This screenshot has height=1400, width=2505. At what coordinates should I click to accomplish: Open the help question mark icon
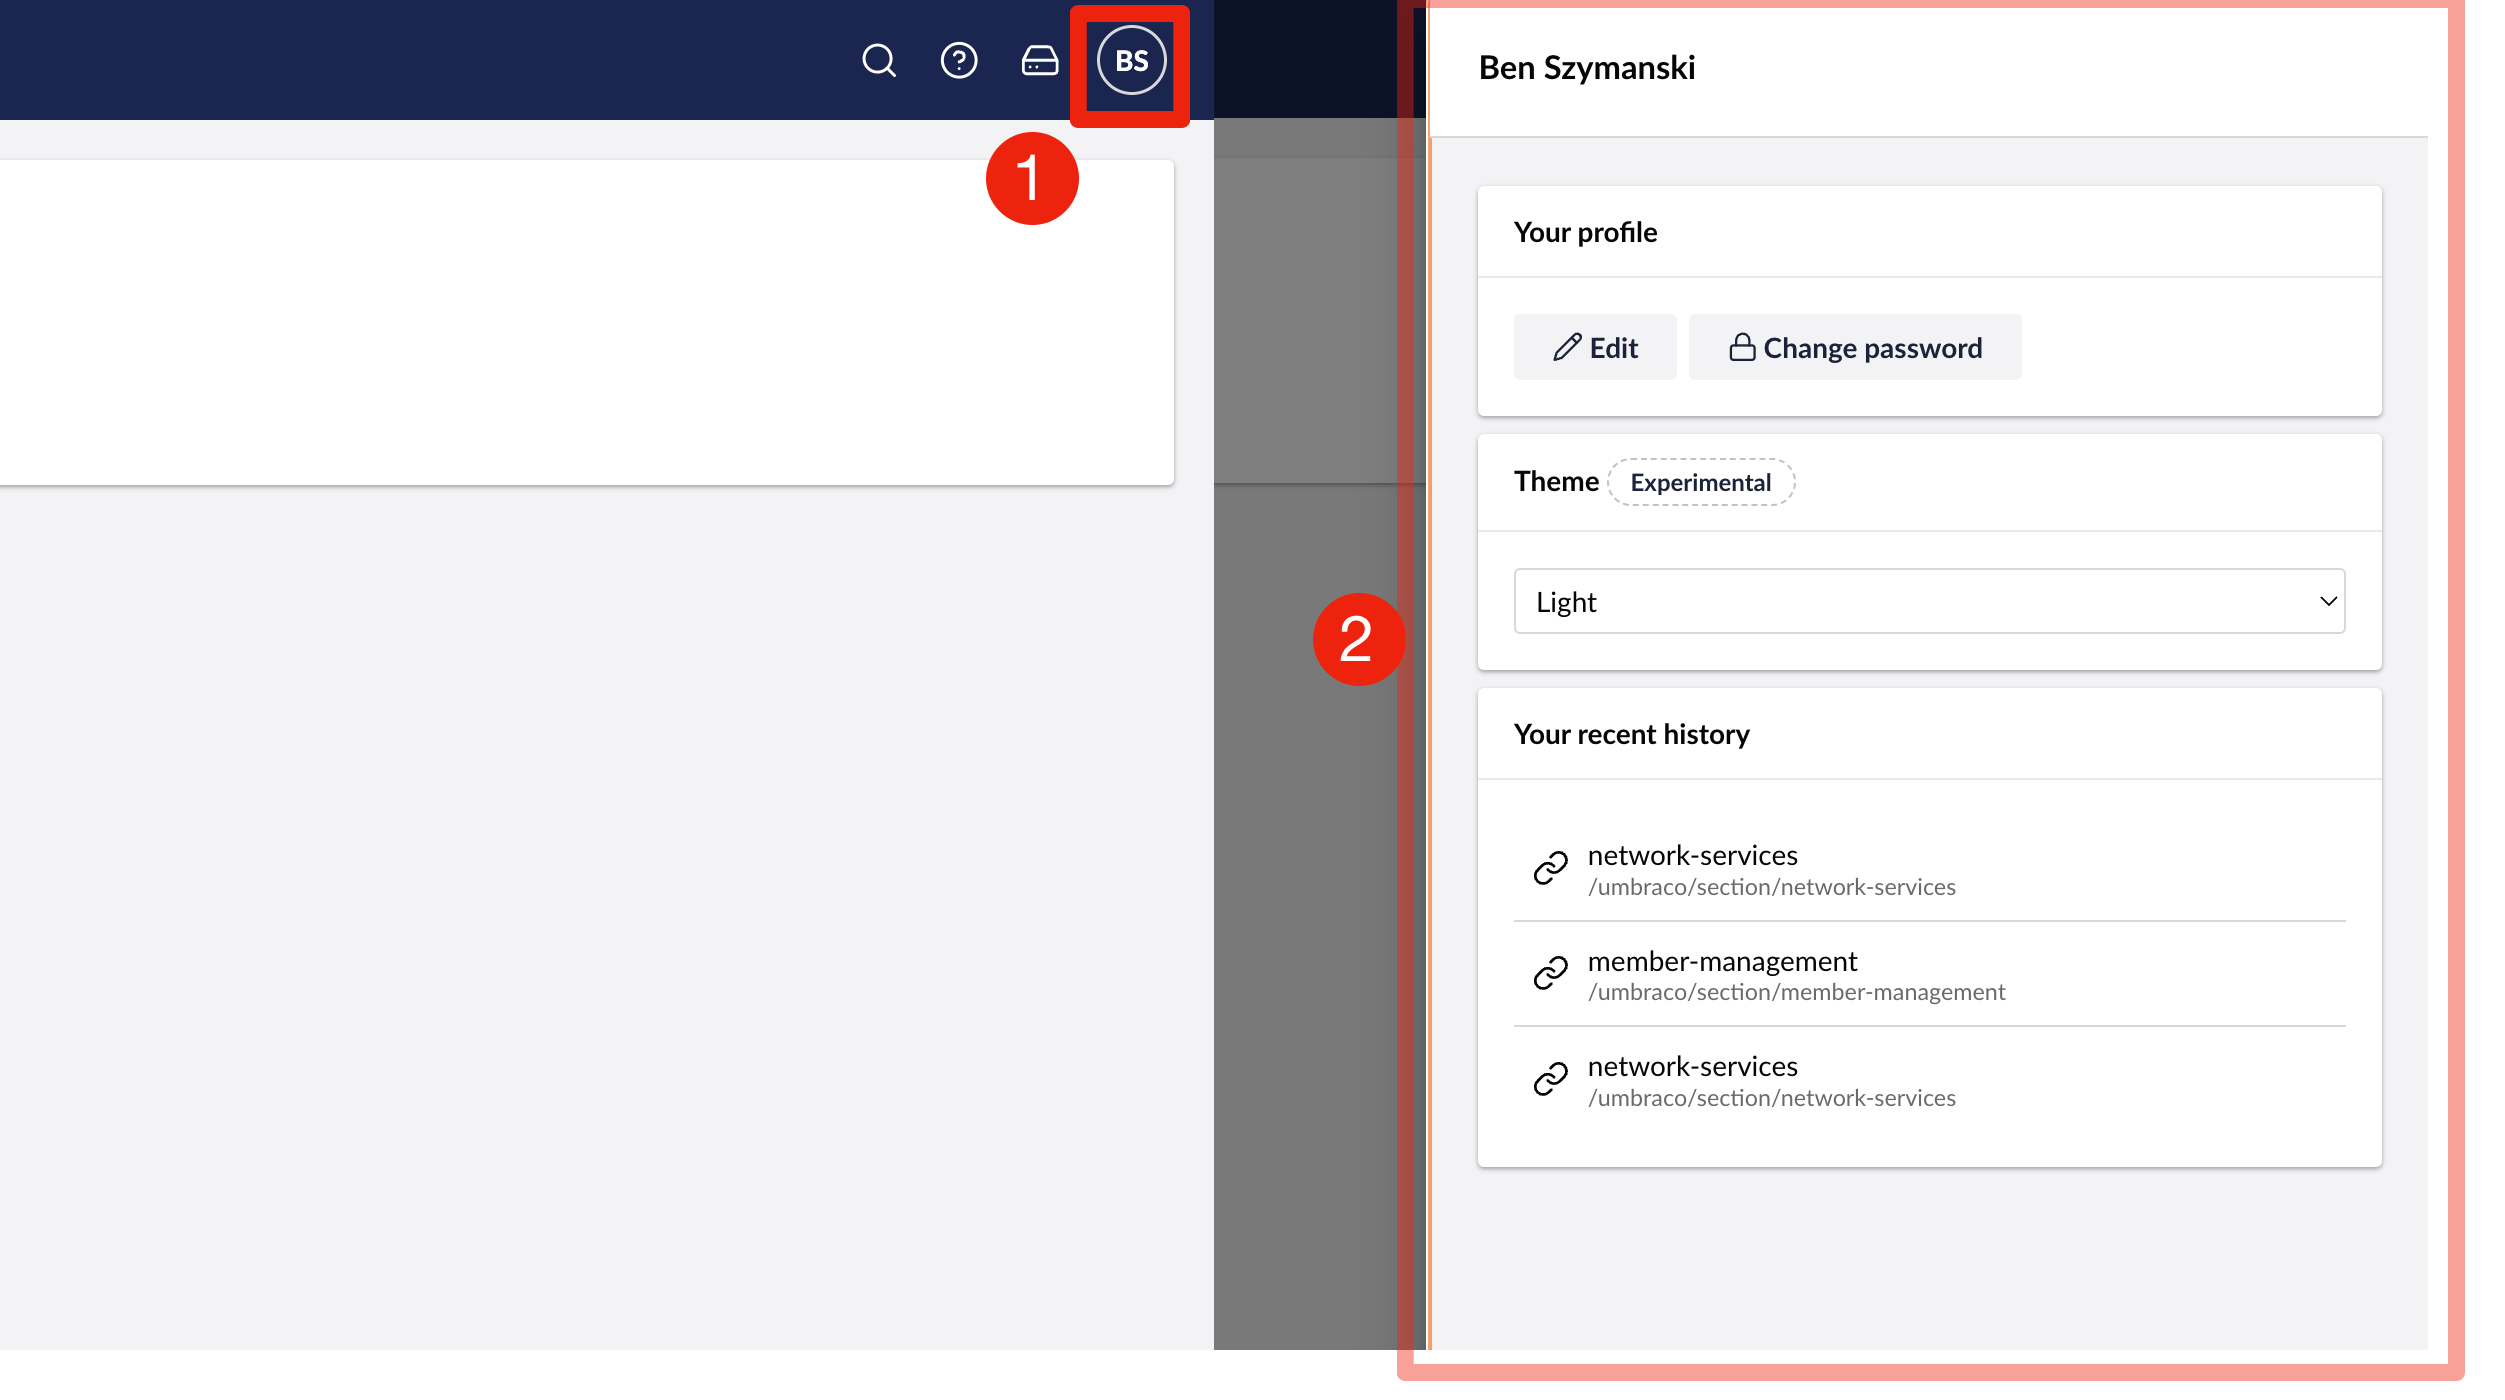958,61
